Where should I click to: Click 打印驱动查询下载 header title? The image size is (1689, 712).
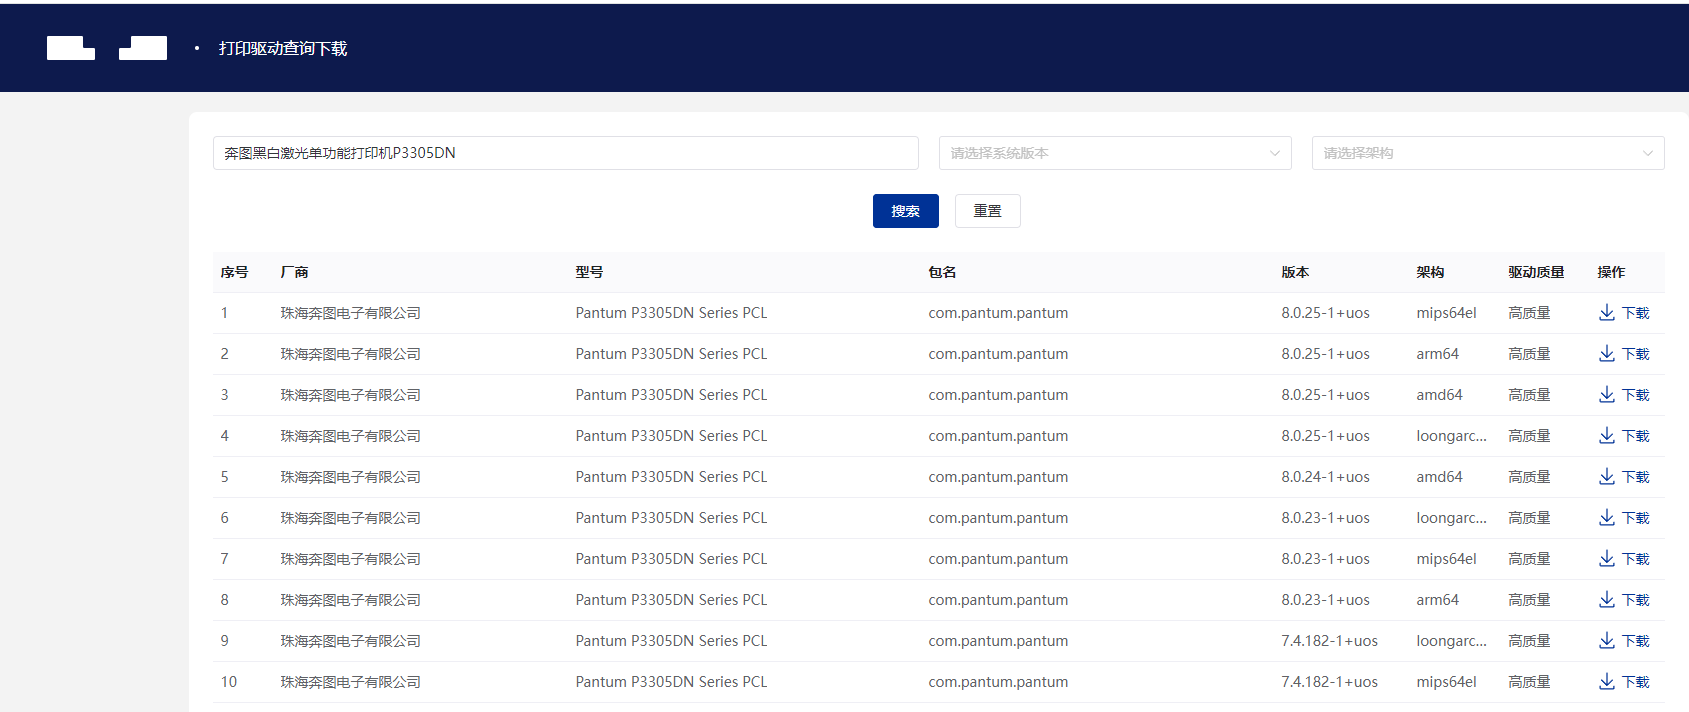pyautogui.click(x=283, y=48)
